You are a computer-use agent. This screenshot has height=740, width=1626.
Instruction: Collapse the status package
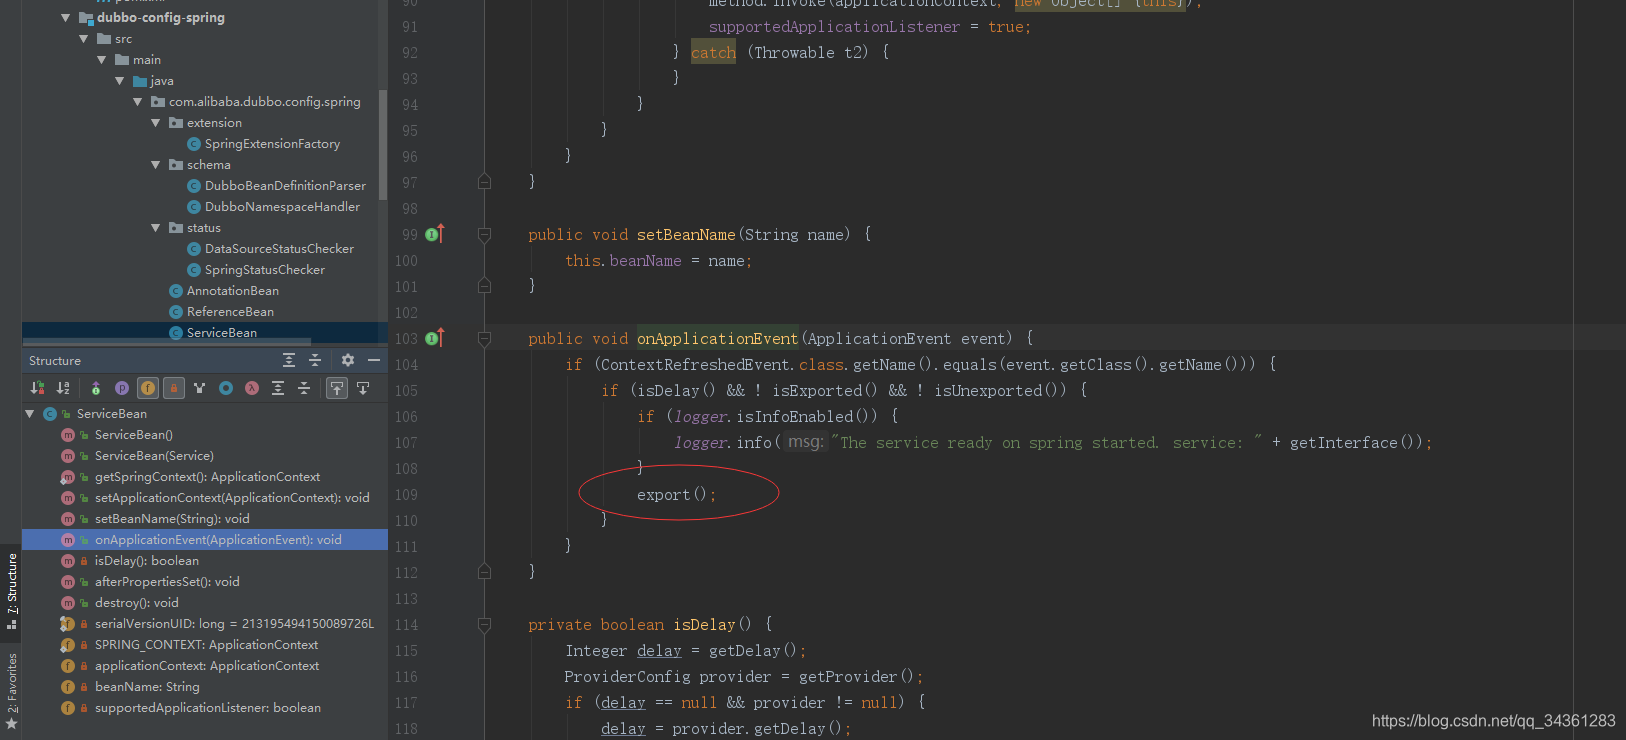click(x=156, y=228)
